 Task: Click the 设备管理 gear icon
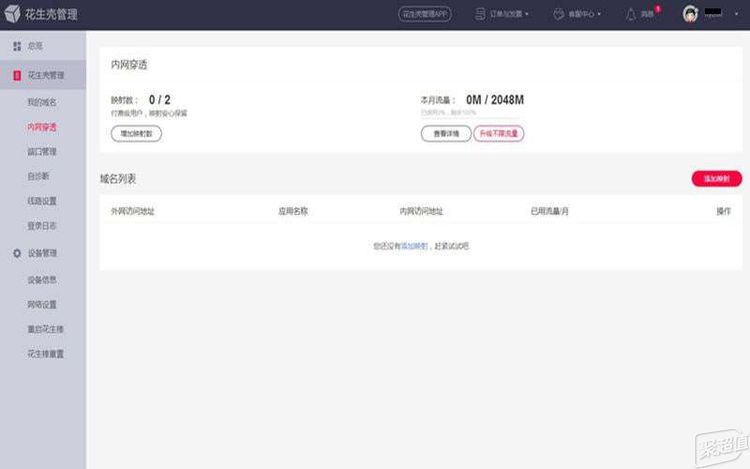[x=17, y=254]
